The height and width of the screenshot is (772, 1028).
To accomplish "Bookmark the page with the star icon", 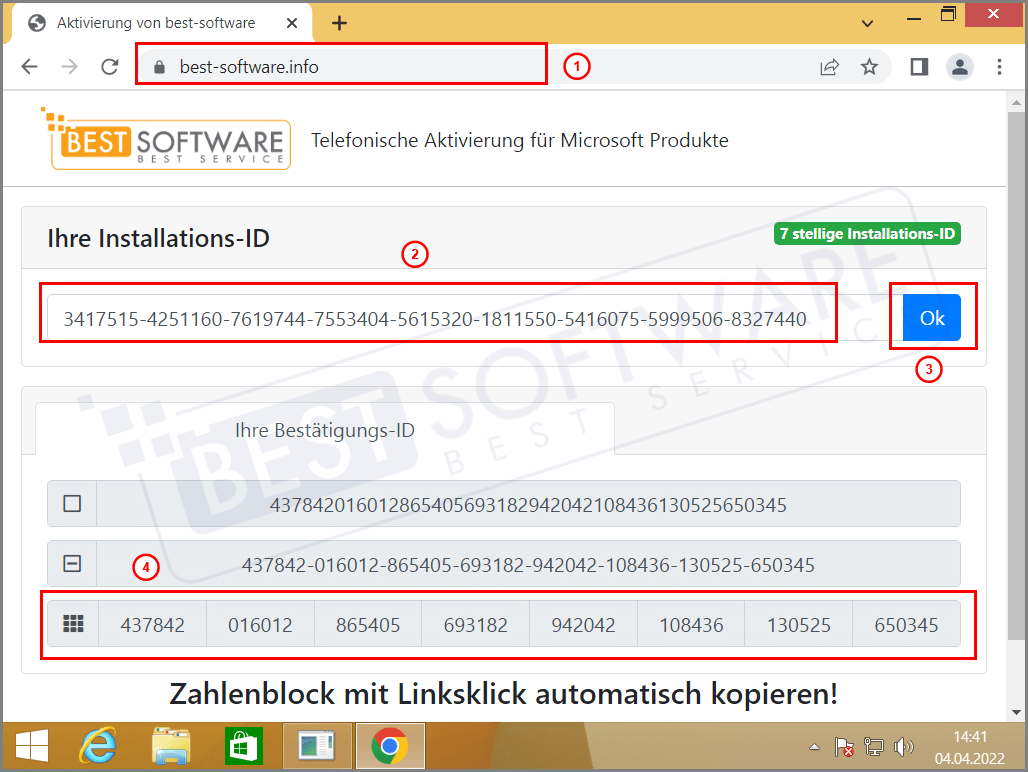I will pyautogui.click(x=870, y=66).
